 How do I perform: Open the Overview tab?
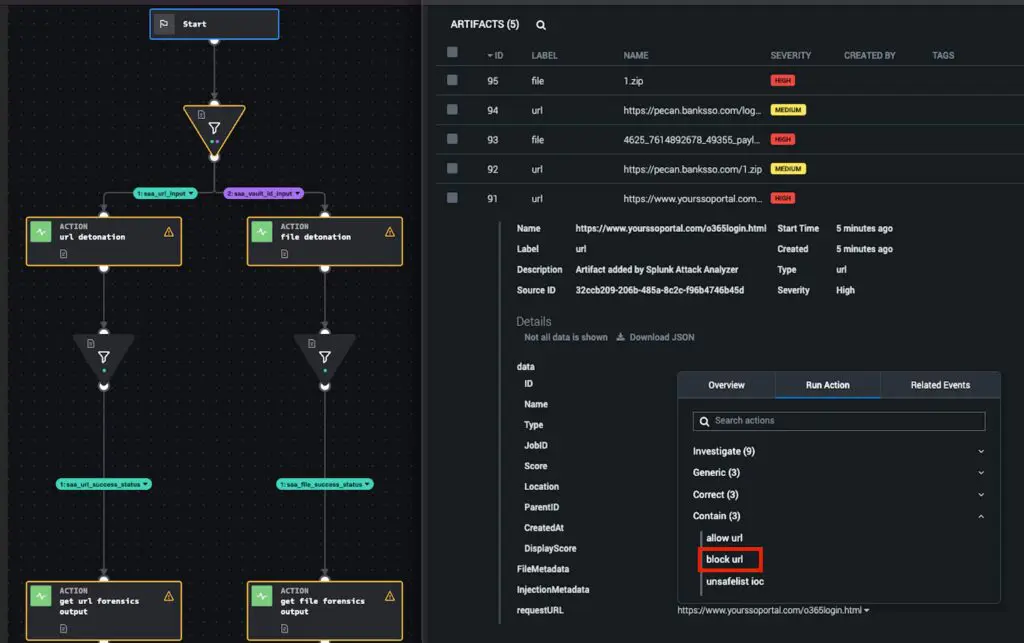tap(726, 385)
